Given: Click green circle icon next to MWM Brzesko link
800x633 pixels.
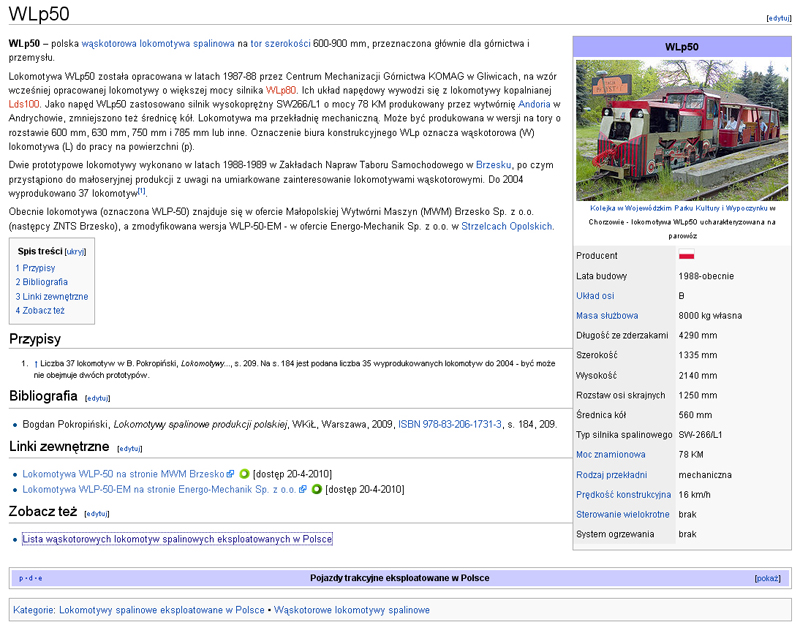Looking at the screenshot, I should tap(244, 474).
